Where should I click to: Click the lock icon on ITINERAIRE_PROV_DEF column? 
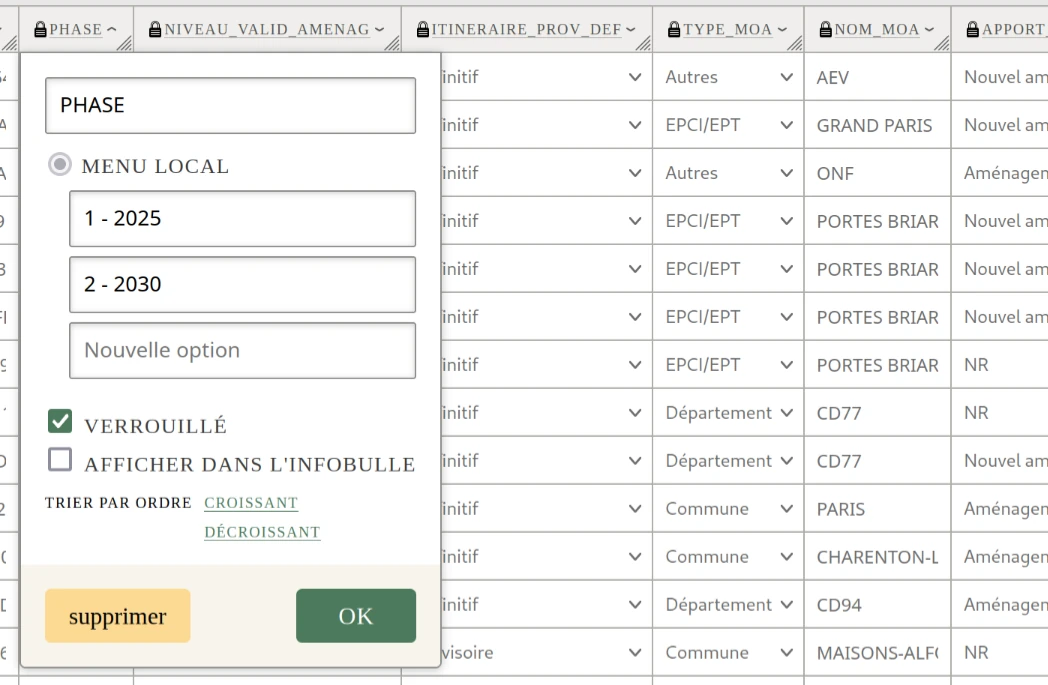[423, 30]
